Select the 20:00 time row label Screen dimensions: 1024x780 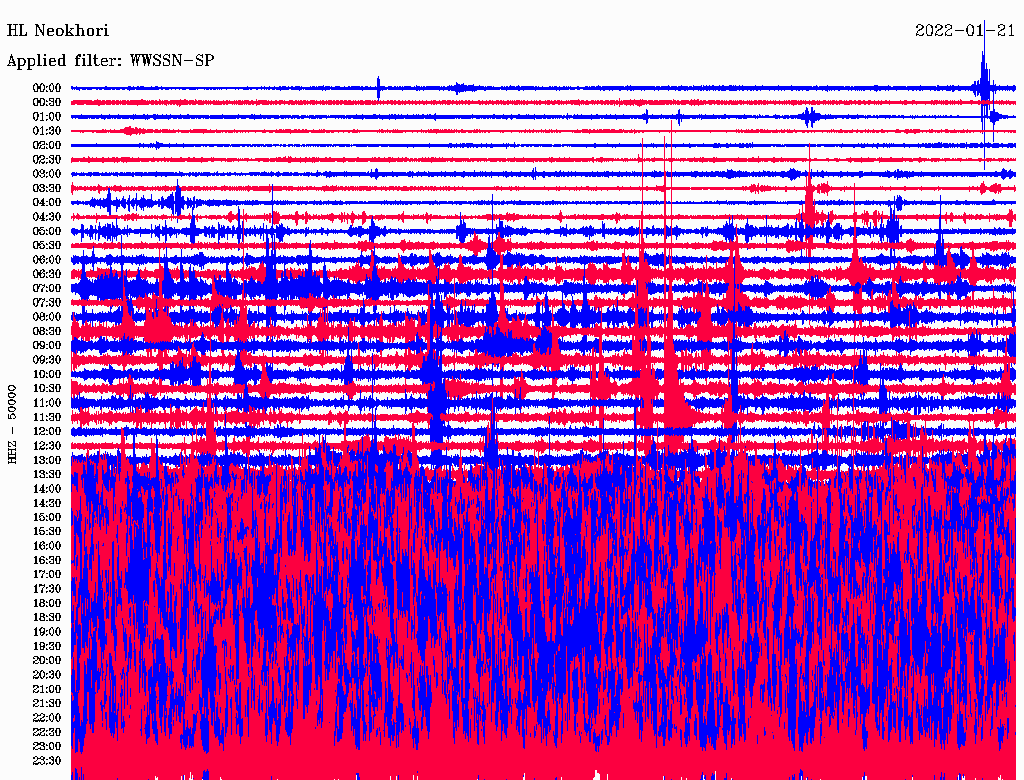tap(46, 660)
